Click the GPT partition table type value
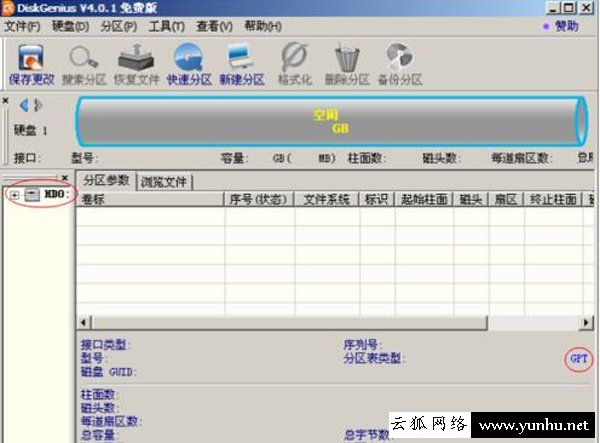 (579, 358)
